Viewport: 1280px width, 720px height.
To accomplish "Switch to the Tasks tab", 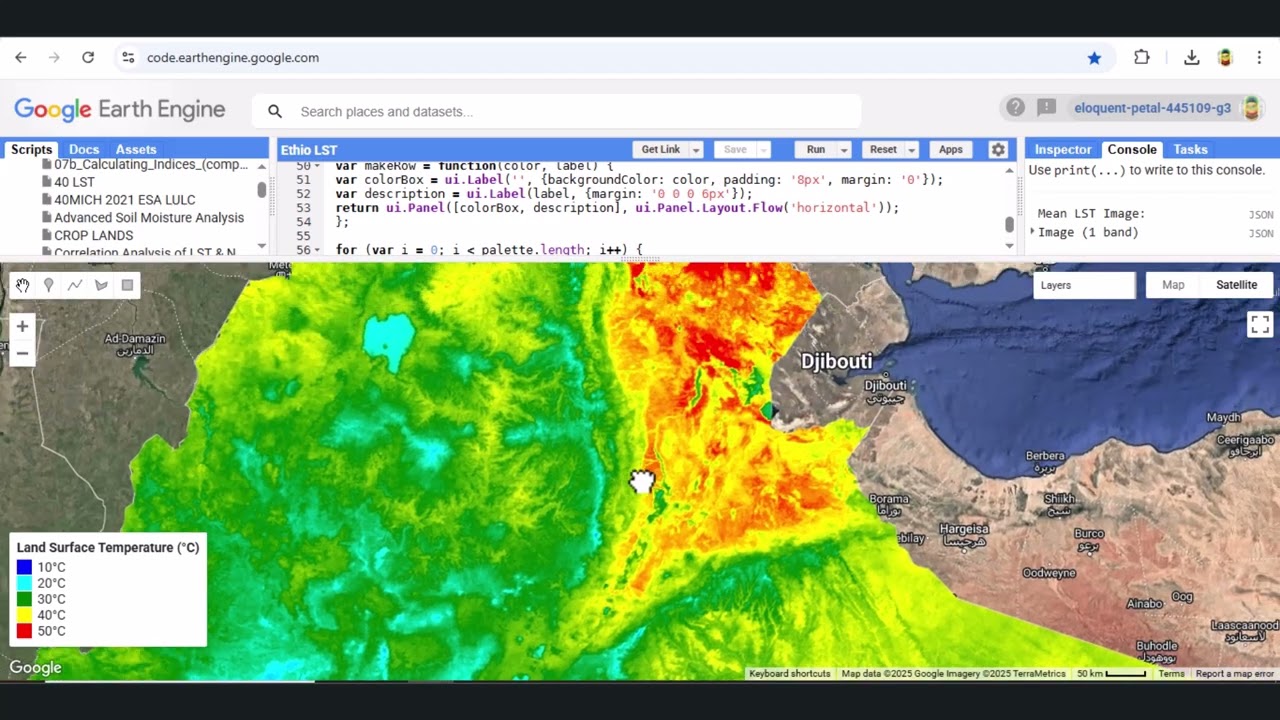I will 1190,149.
